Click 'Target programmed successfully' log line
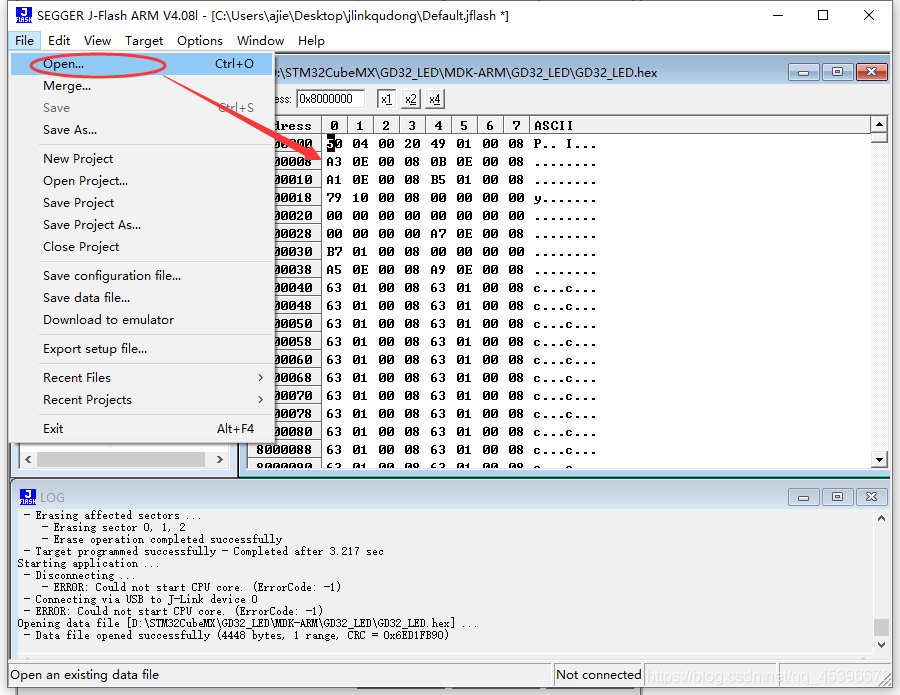The width and height of the screenshot is (900, 695). coord(203,552)
